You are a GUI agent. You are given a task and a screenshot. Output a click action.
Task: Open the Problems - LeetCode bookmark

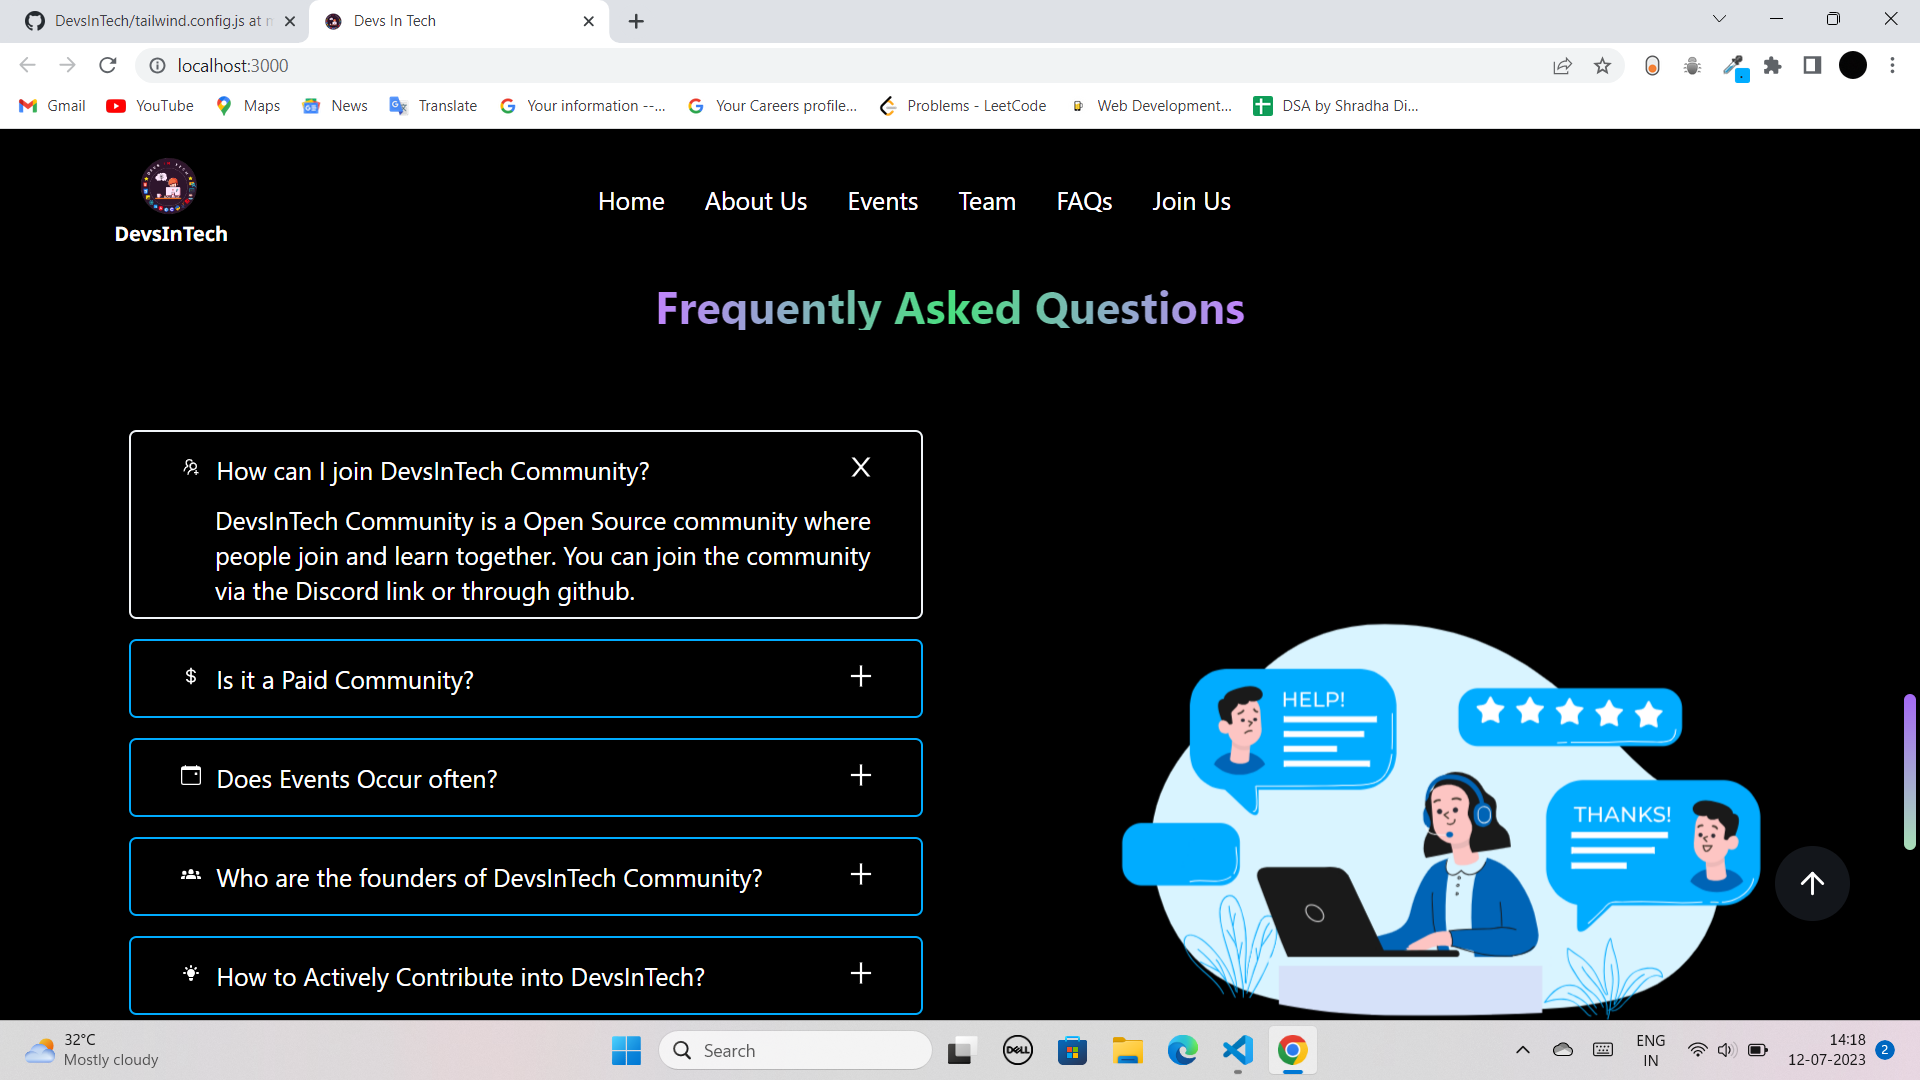(962, 106)
